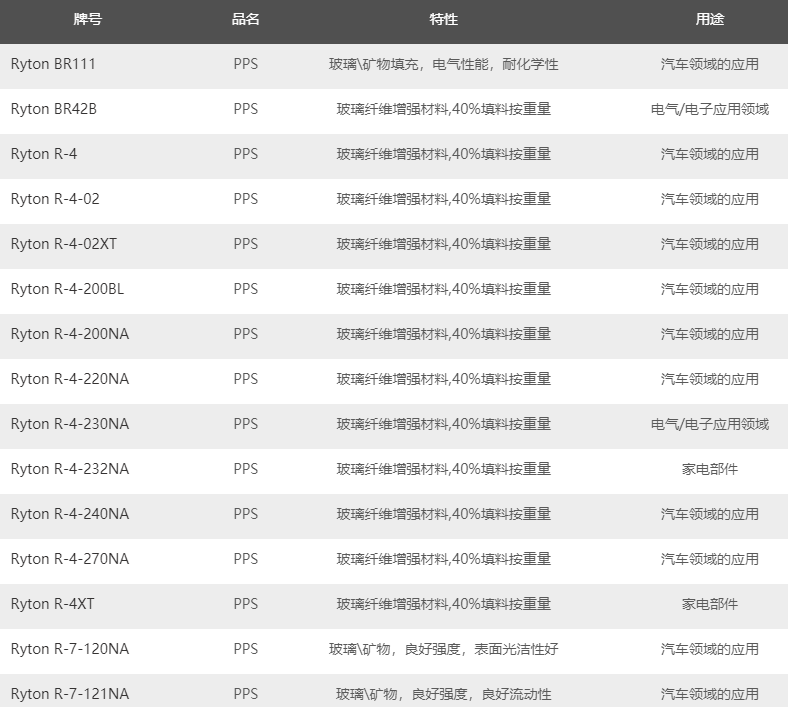Viewport: 788px width, 707px height.
Task: Open the Ryton R-4-200NA grade
Action: [69, 334]
